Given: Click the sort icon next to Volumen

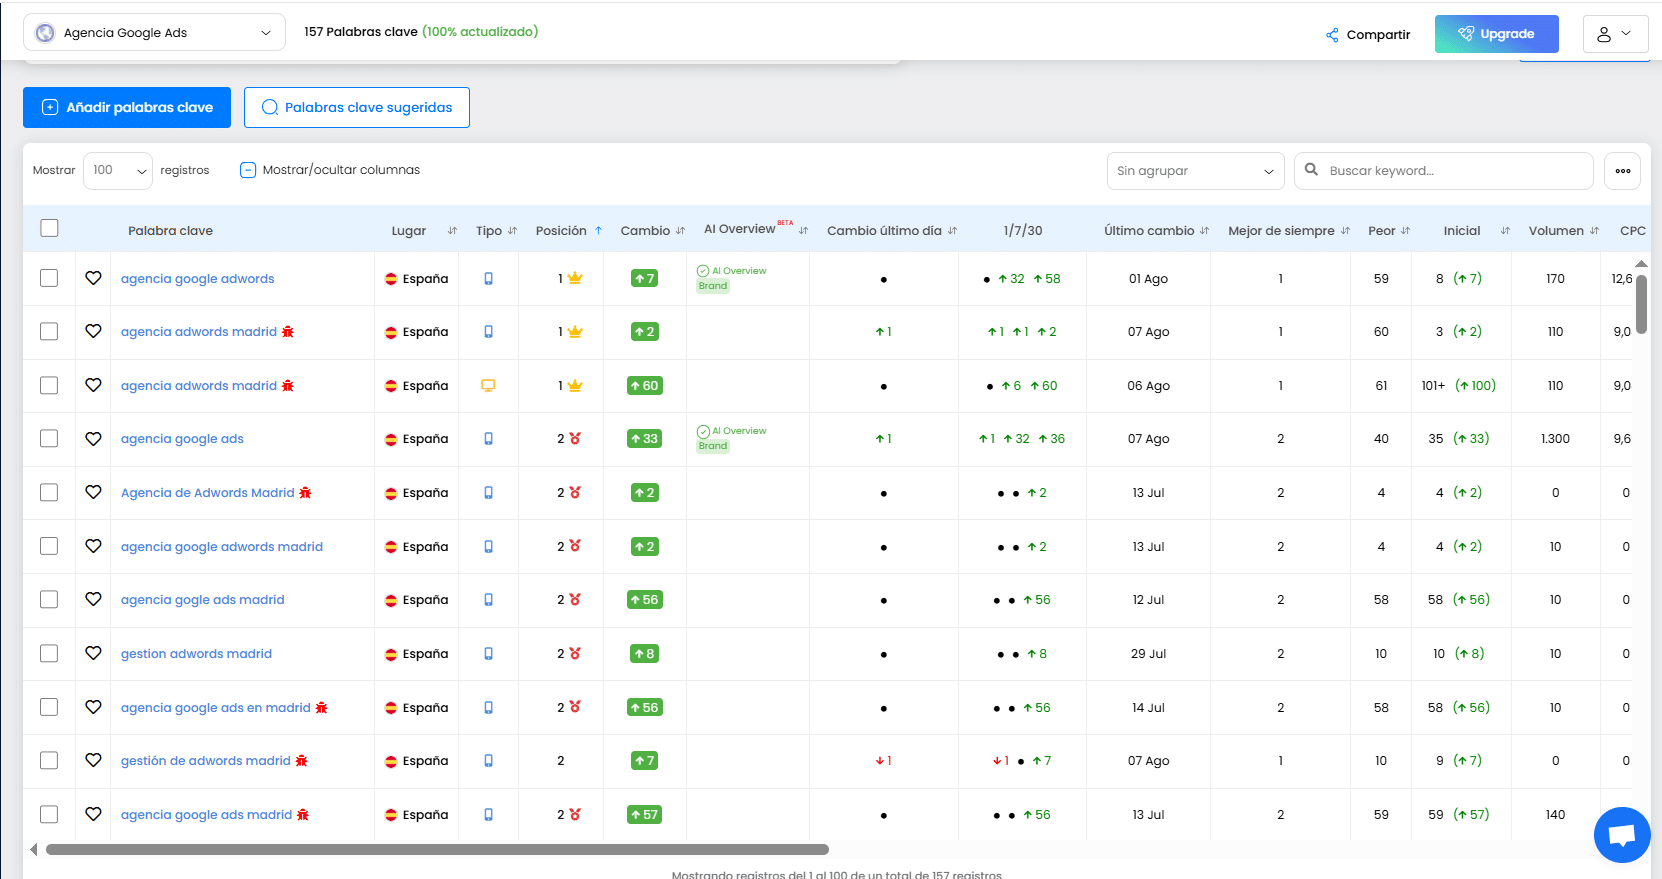Looking at the screenshot, I should (x=1594, y=231).
